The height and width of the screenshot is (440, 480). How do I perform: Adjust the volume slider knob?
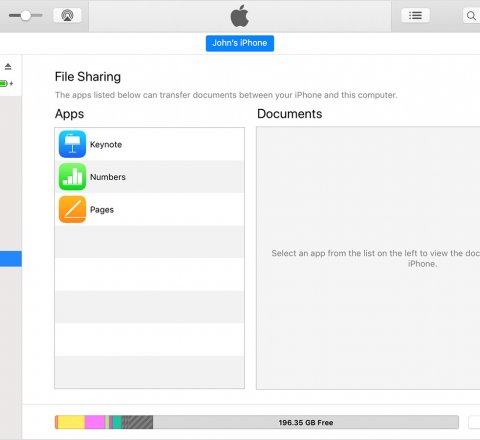tap(26, 15)
